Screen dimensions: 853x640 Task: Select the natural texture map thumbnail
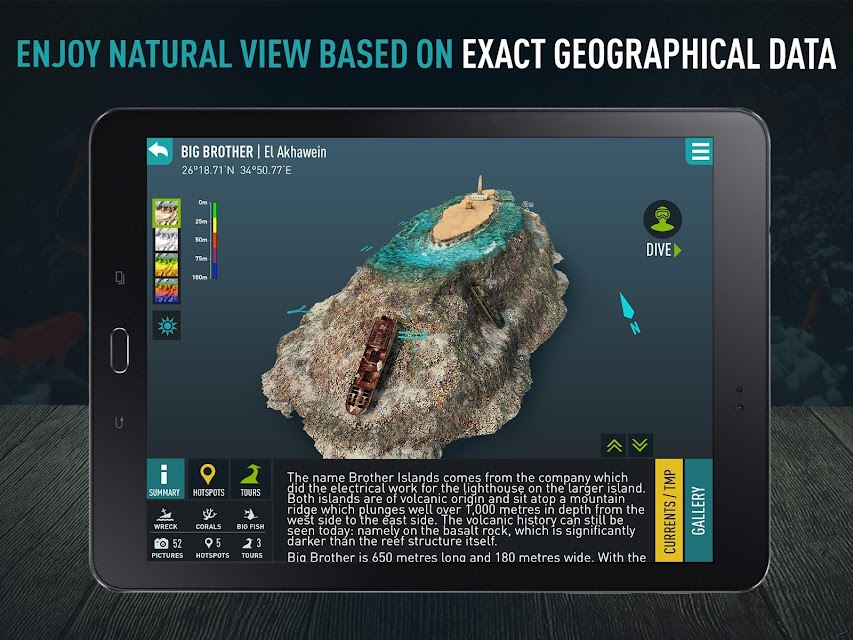(166, 213)
